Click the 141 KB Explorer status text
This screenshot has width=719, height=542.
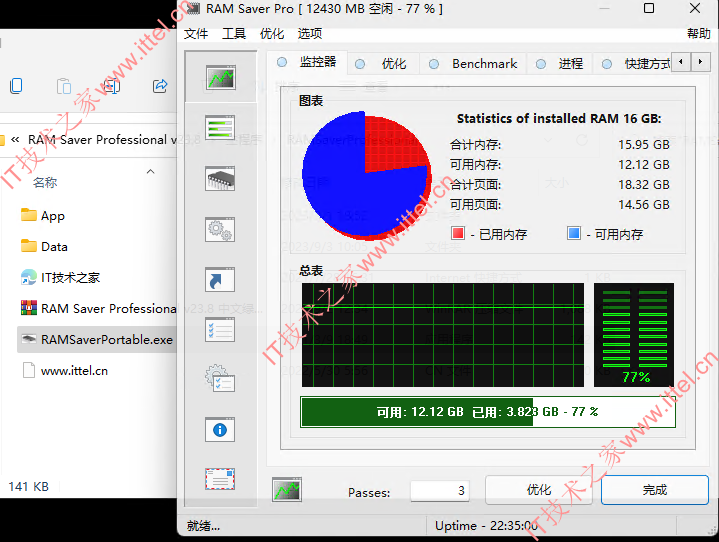tap(28, 487)
